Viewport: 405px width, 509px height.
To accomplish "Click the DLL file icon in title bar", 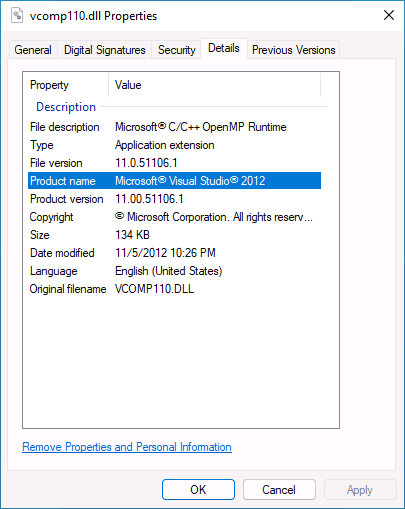I will [17, 16].
